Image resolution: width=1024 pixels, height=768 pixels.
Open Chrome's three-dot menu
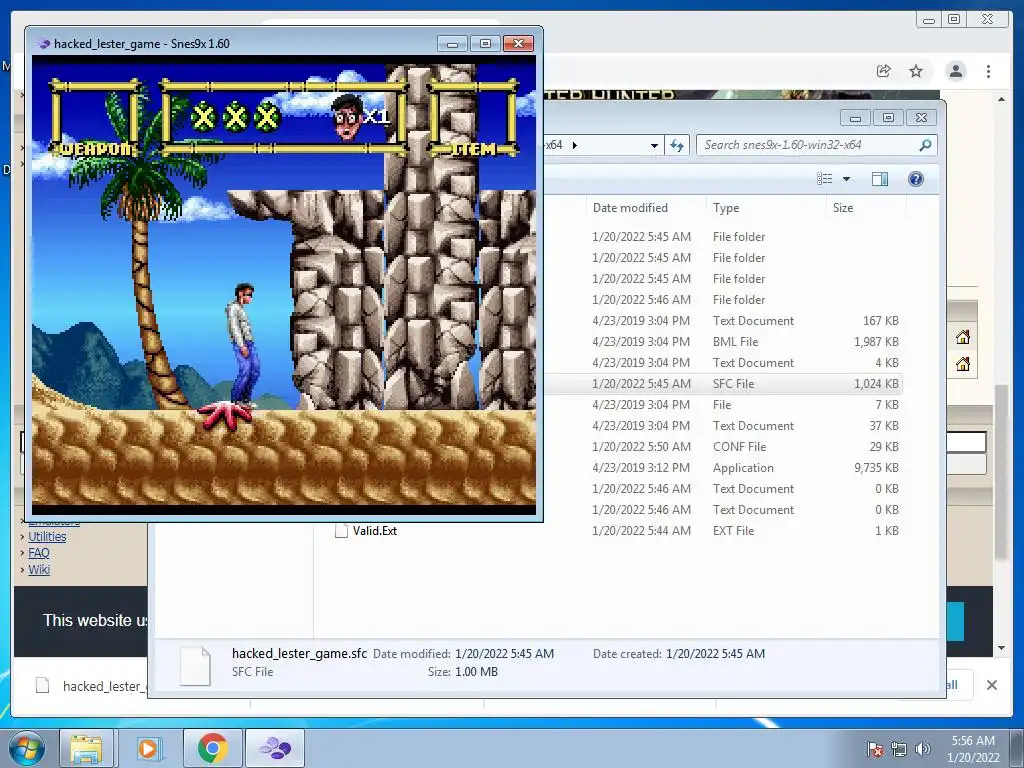(x=988, y=71)
